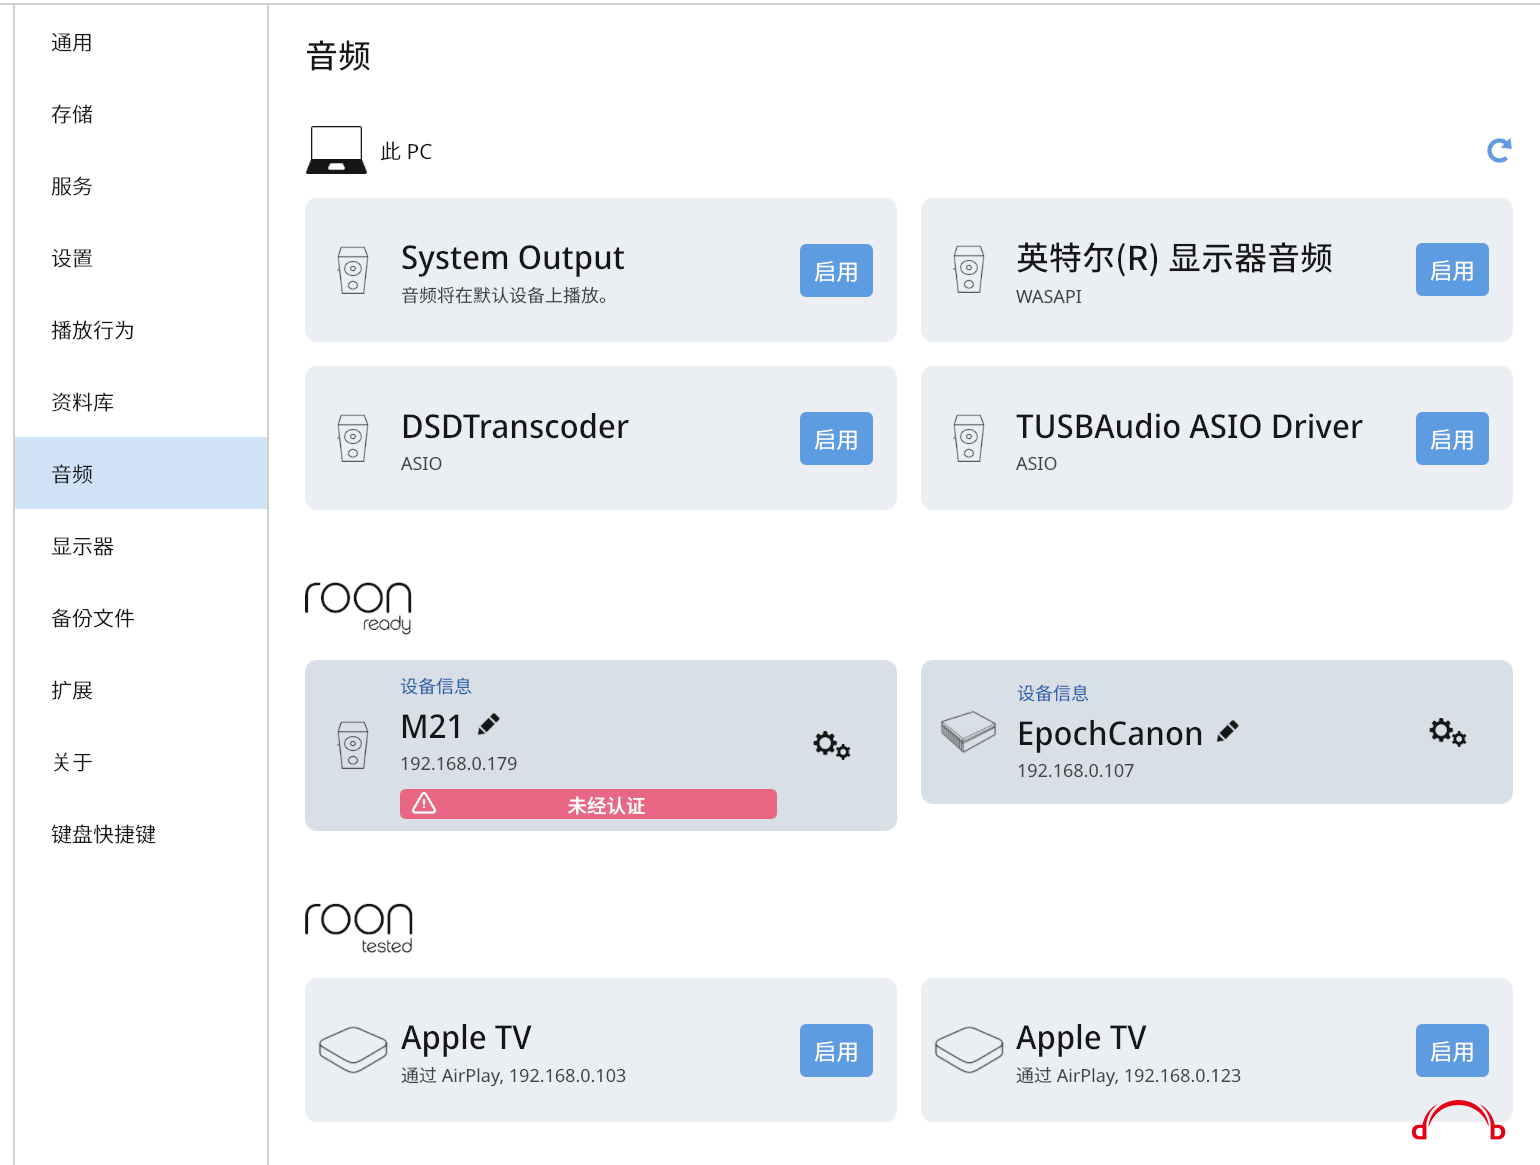Click the TUSBAudio ASIO Driver title
The height and width of the screenshot is (1165, 1540).
click(1189, 426)
